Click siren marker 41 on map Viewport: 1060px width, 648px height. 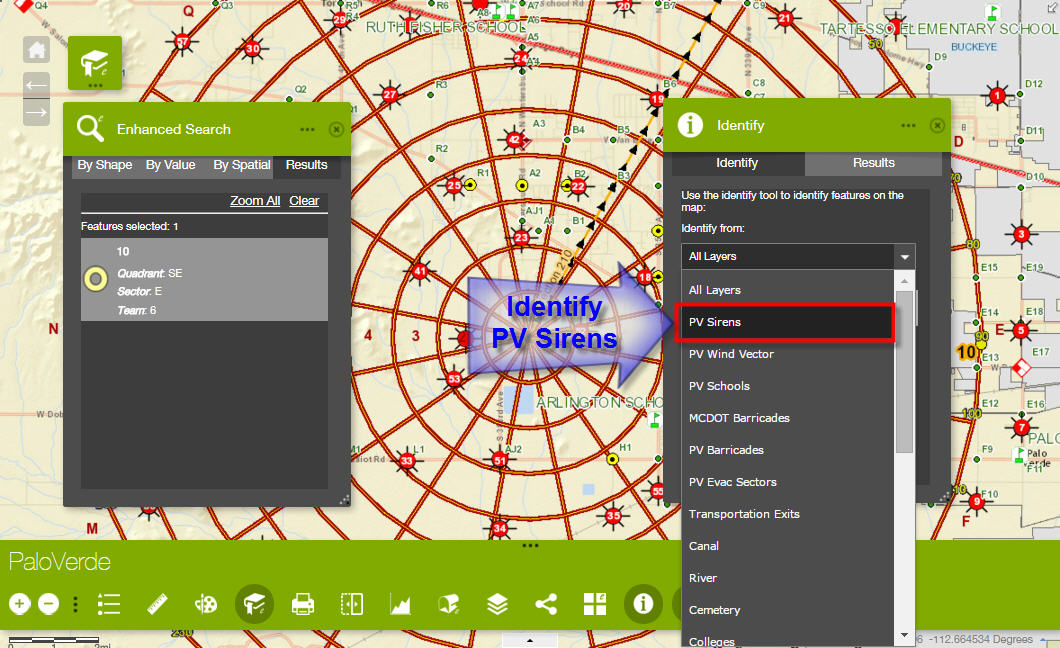click(x=420, y=272)
